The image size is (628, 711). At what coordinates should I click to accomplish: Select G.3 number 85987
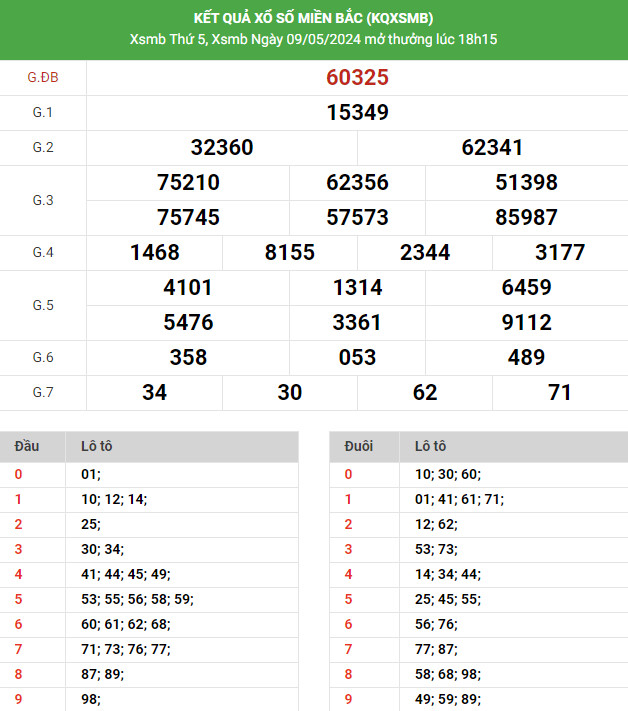point(526,217)
